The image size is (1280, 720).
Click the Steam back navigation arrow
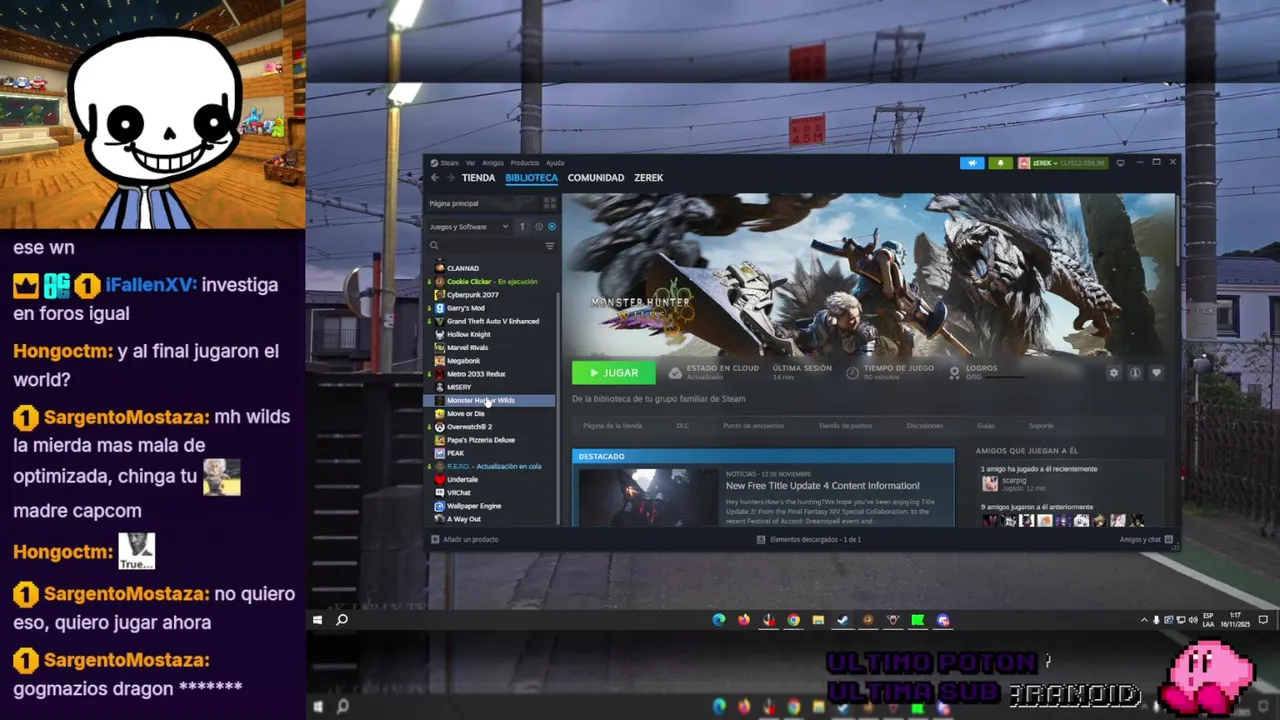click(435, 178)
